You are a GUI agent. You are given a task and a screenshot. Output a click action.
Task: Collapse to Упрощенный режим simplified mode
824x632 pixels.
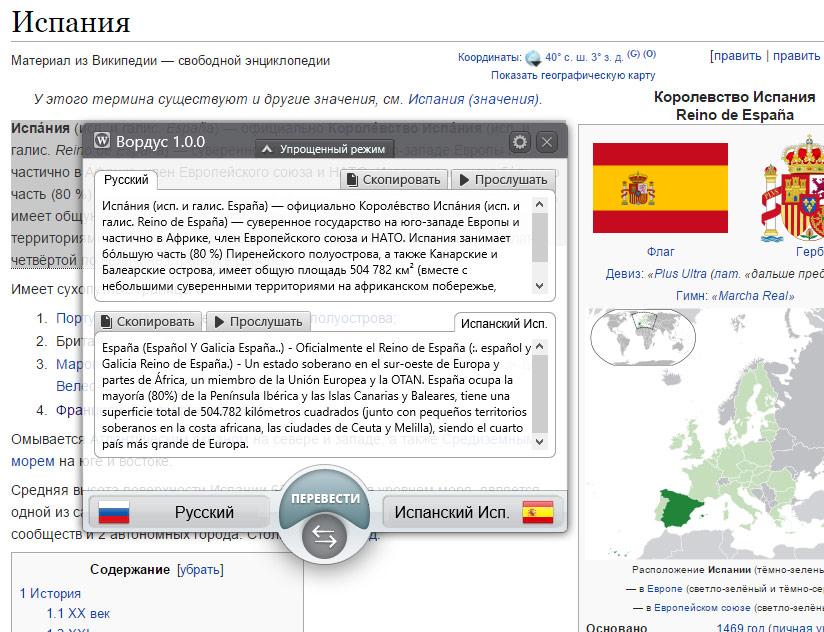[324, 149]
